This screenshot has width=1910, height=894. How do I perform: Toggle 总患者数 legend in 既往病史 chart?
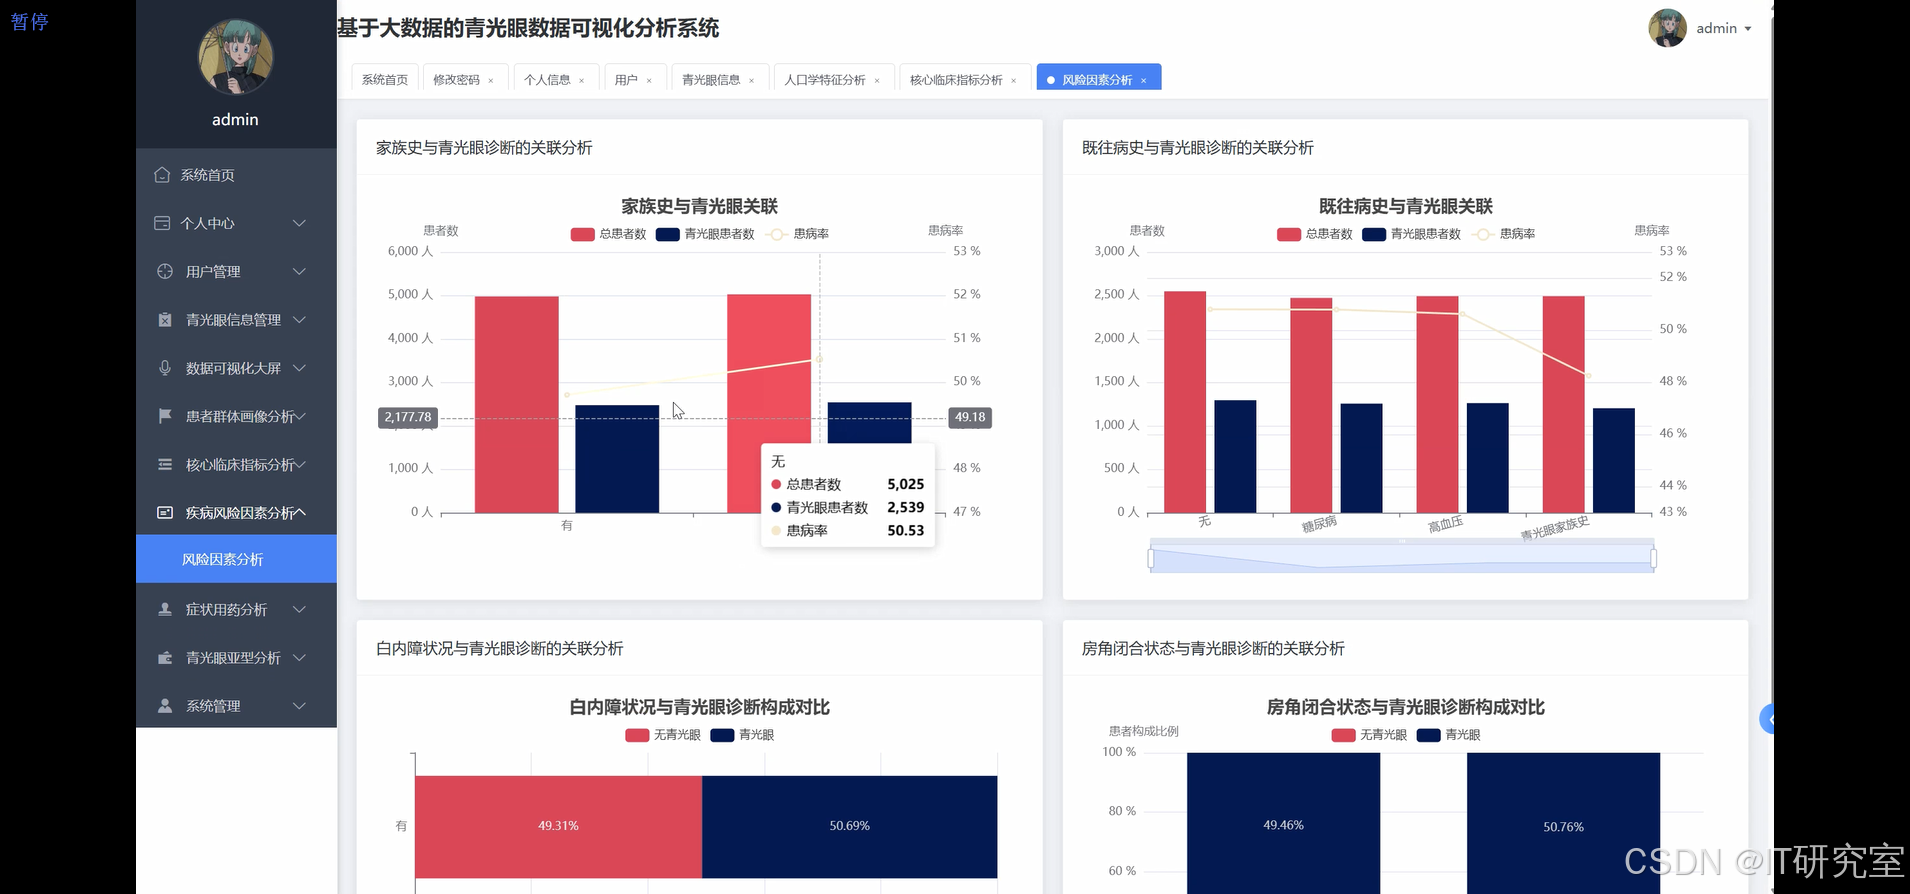[1314, 234]
